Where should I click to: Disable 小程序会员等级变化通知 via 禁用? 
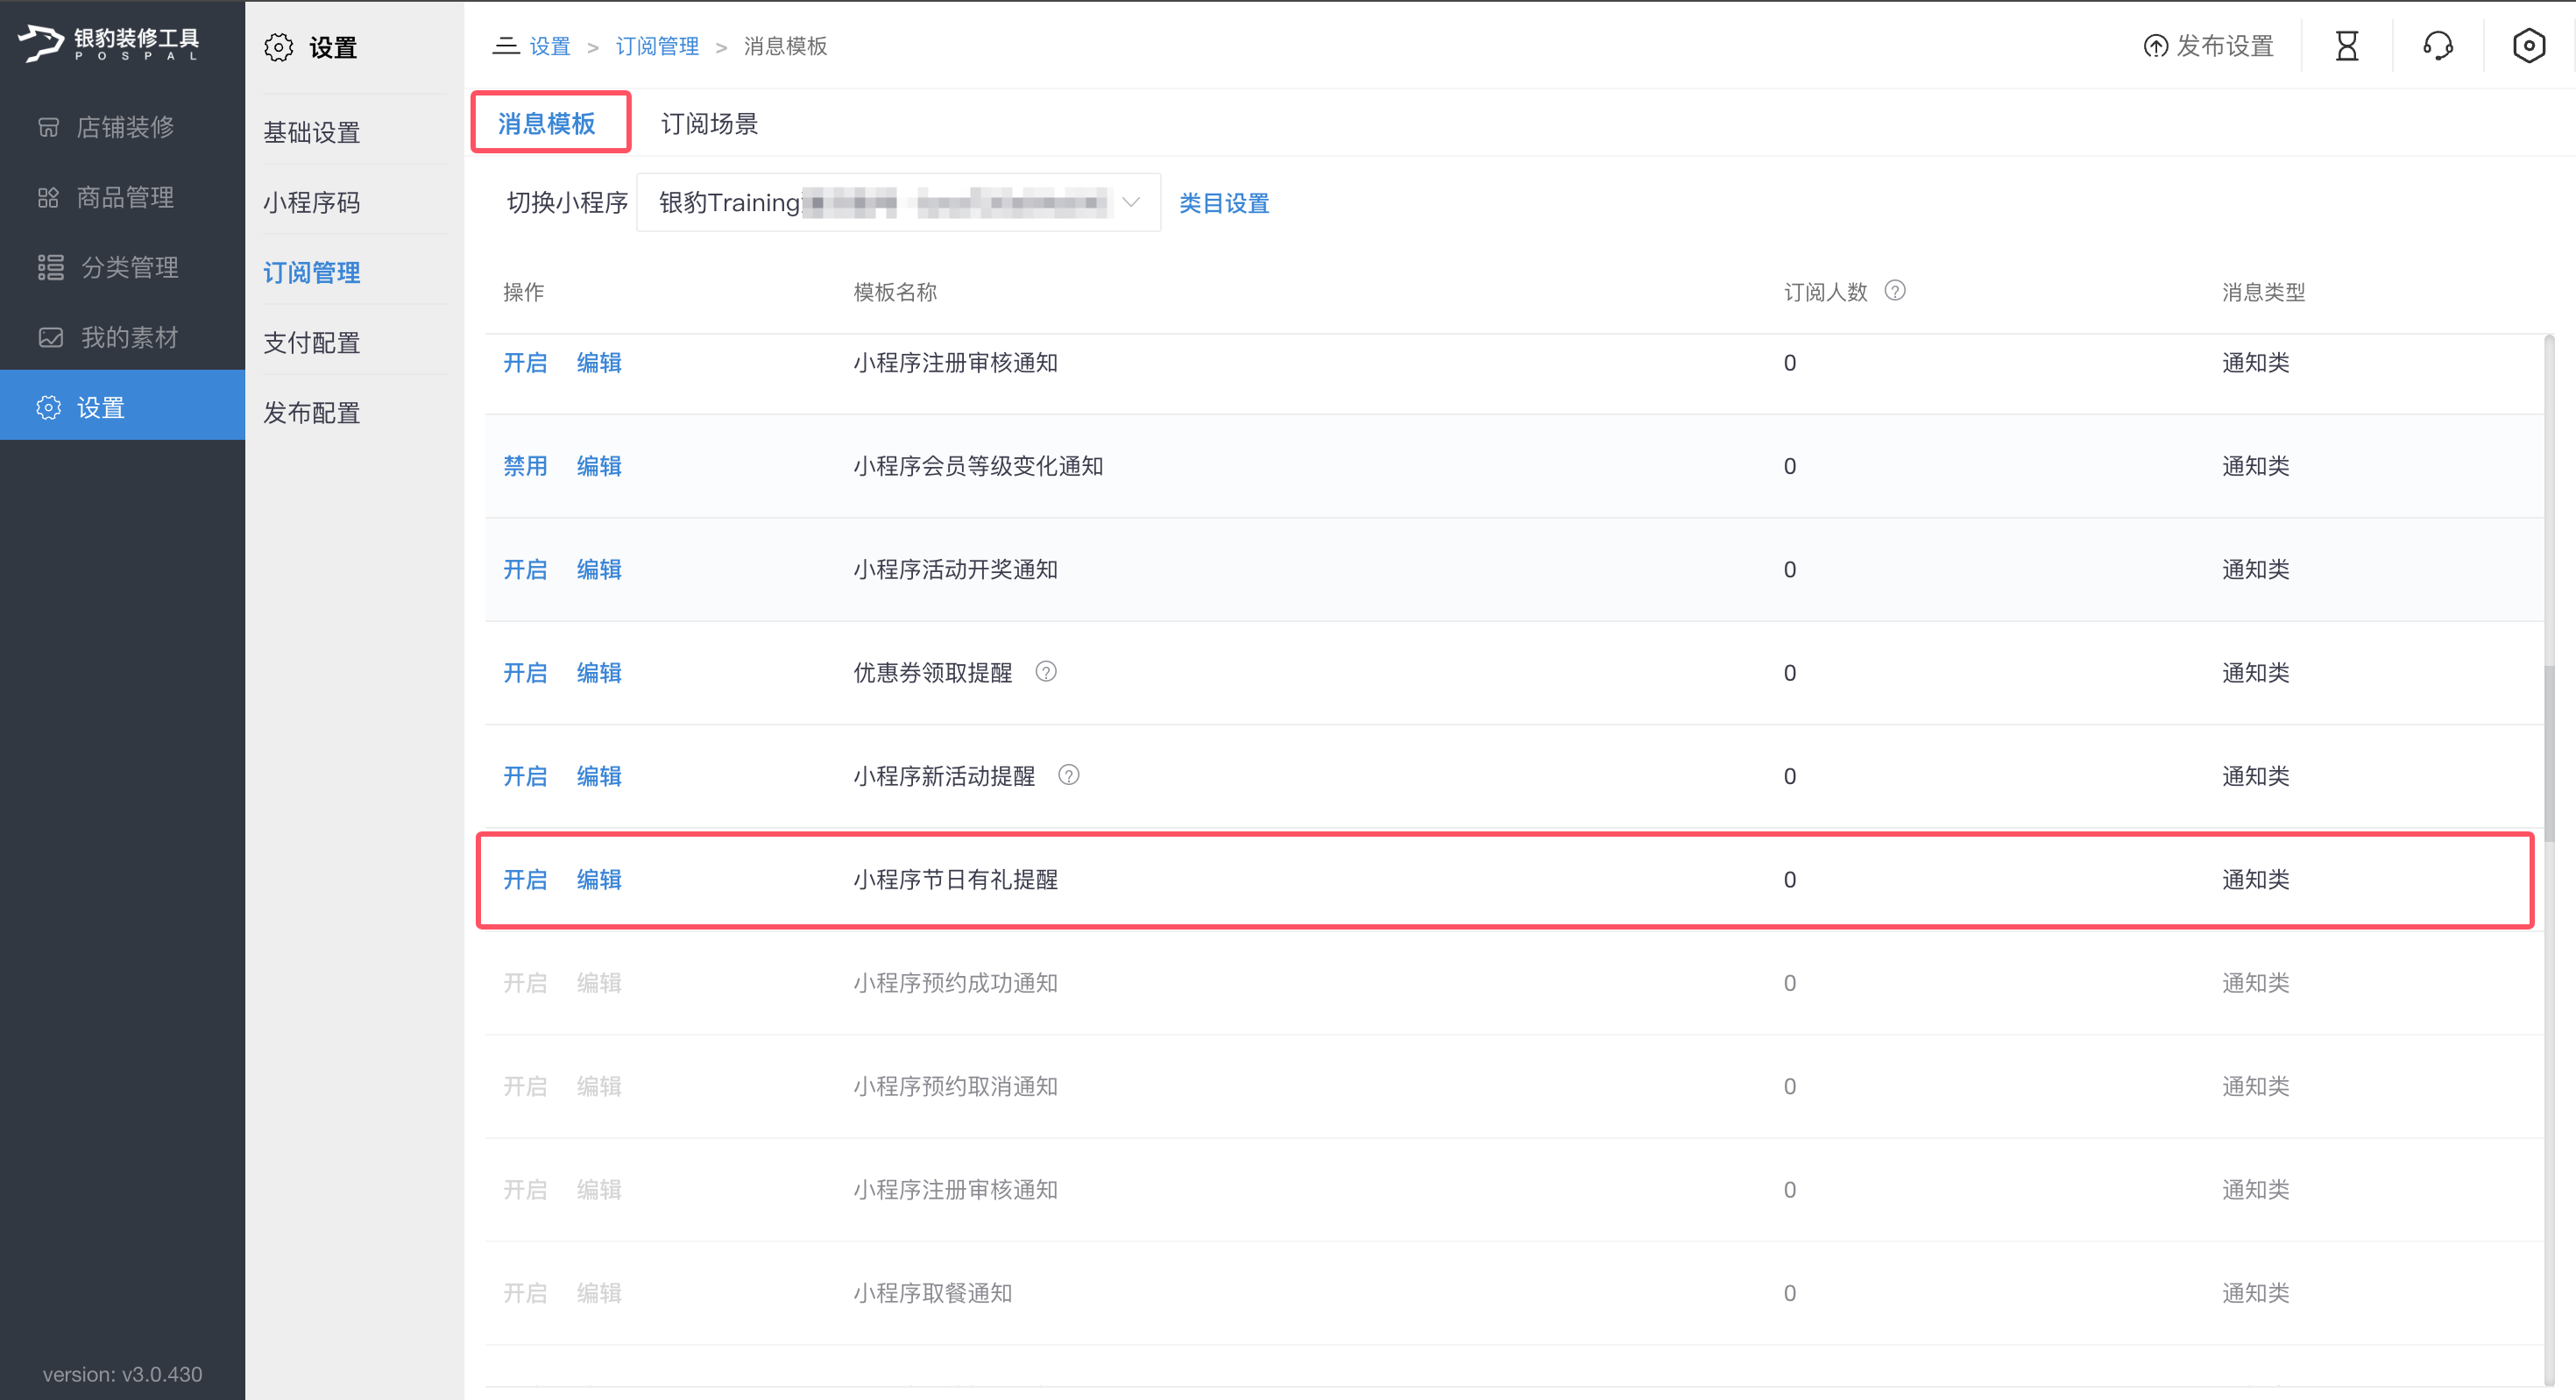[524, 465]
